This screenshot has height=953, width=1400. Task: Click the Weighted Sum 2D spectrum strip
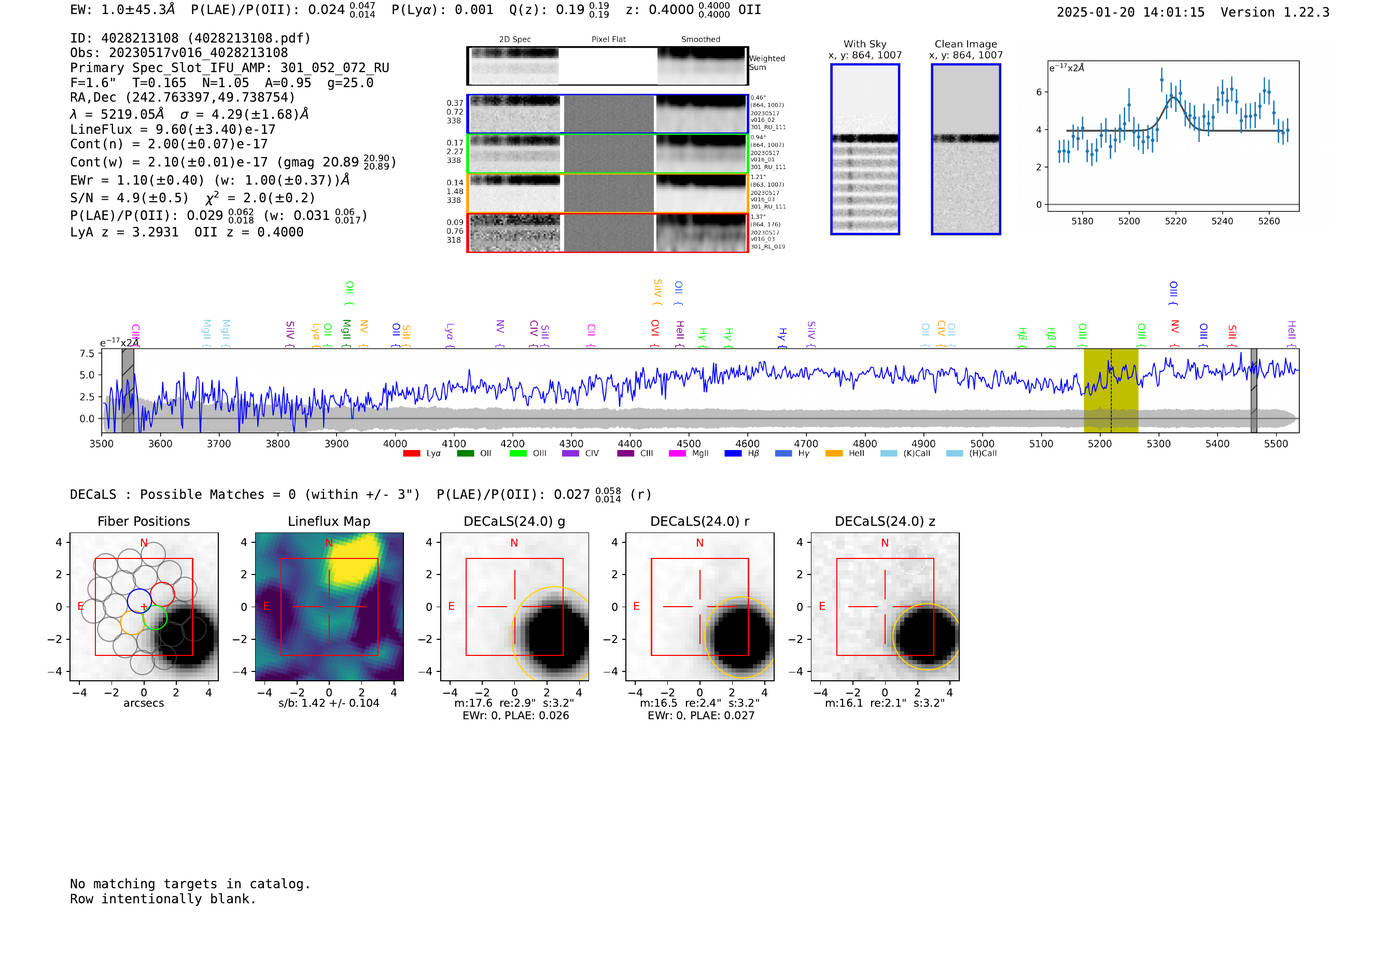[x=607, y=66]
